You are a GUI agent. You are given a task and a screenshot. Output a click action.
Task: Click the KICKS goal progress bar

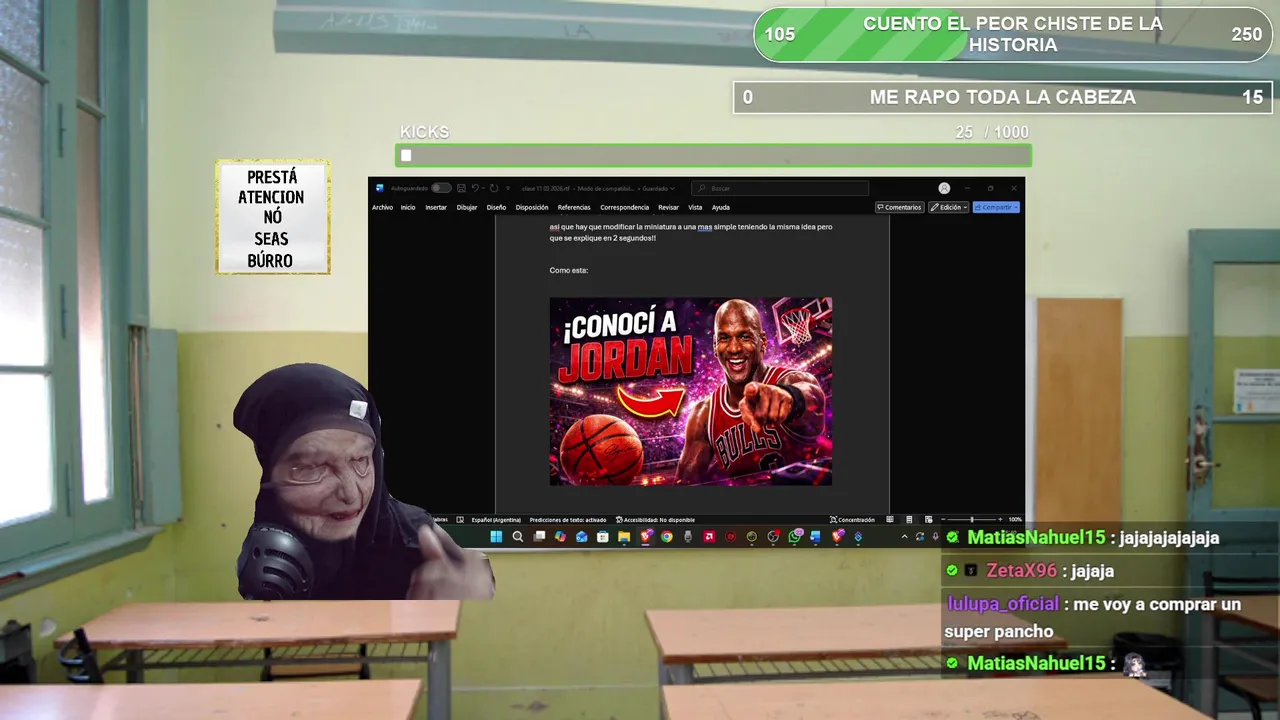713,155
